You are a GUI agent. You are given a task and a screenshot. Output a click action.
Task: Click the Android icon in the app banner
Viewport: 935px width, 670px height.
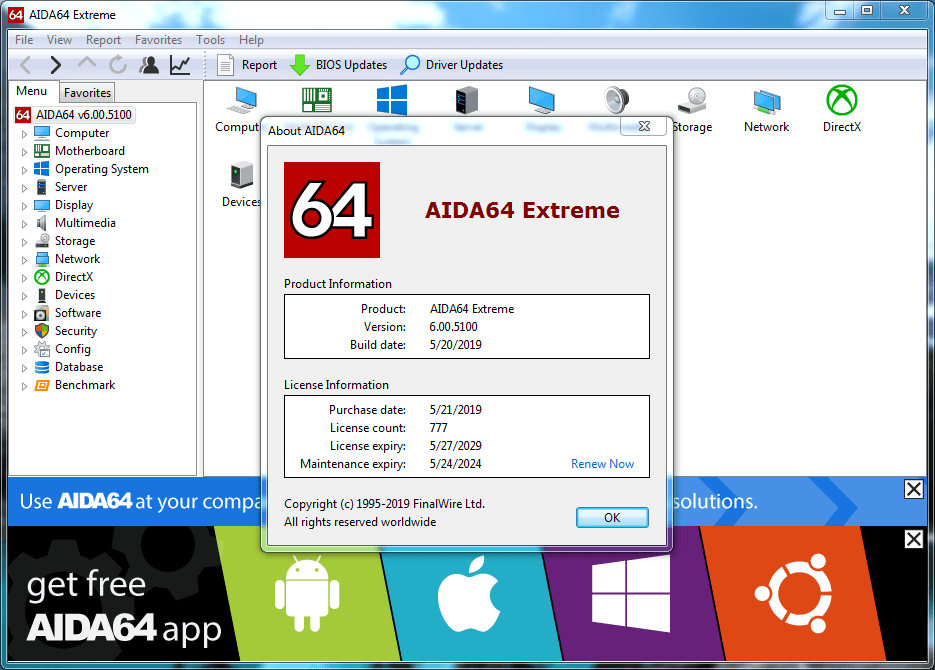coord(307,594)
